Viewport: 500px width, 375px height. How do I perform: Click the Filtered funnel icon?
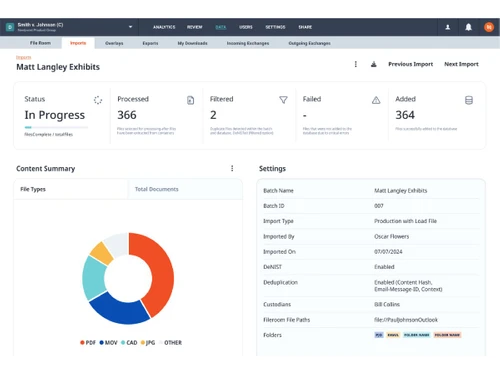283,100
